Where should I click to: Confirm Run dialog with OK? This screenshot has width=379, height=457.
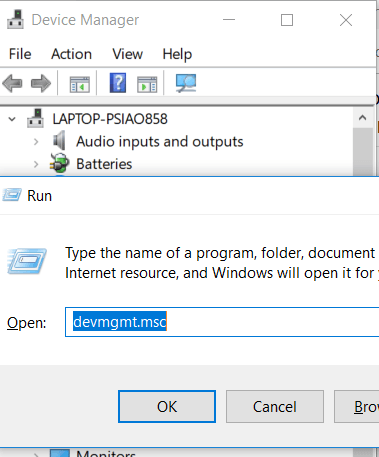point(167,407)
